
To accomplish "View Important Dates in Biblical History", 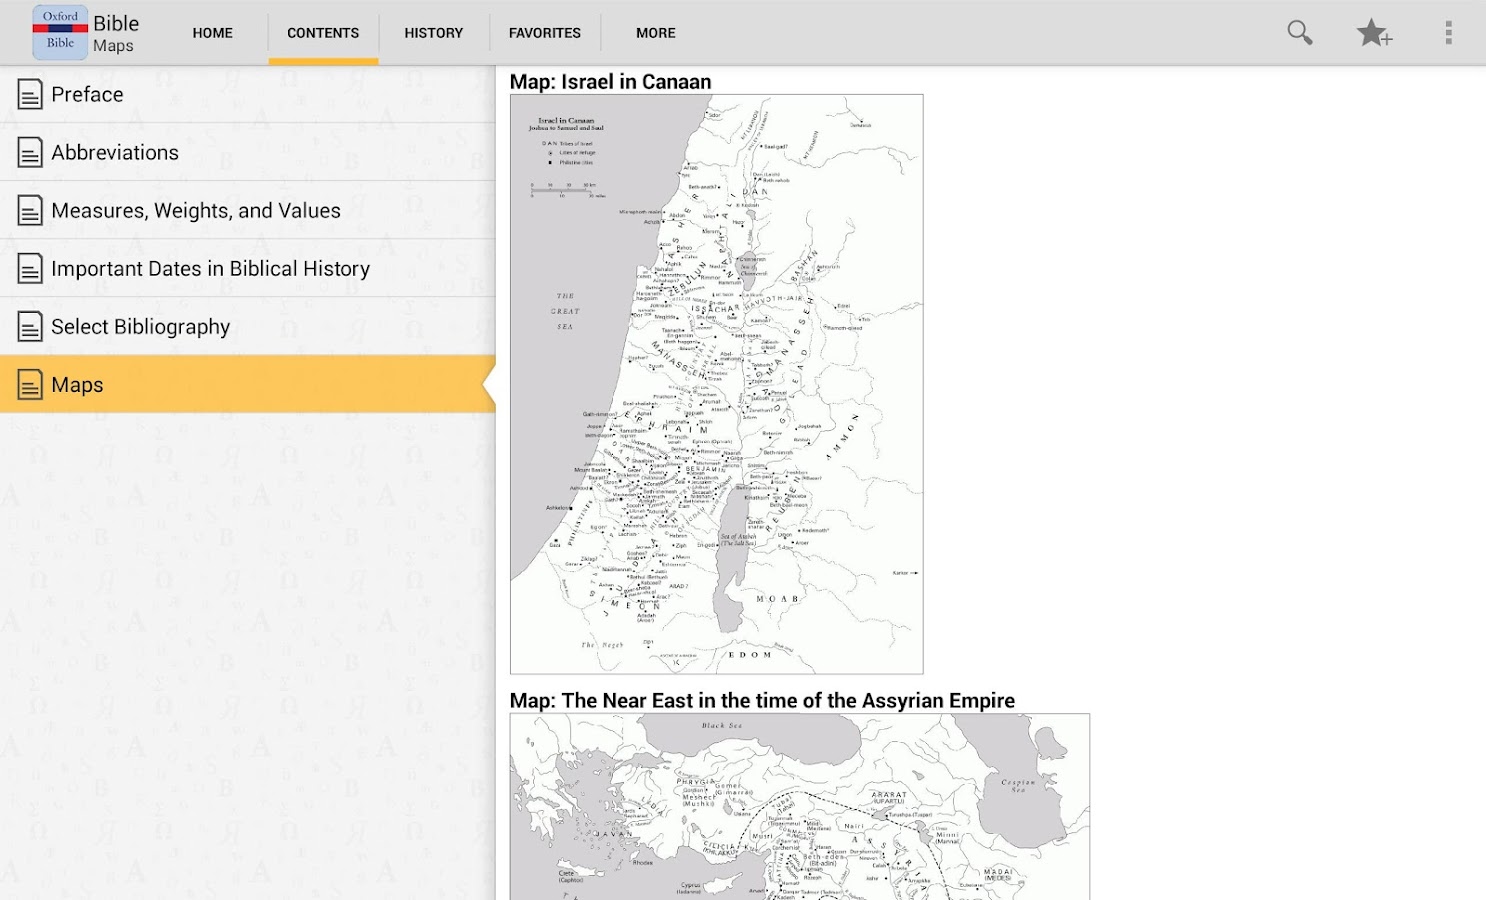I will [x=248, y=269].
